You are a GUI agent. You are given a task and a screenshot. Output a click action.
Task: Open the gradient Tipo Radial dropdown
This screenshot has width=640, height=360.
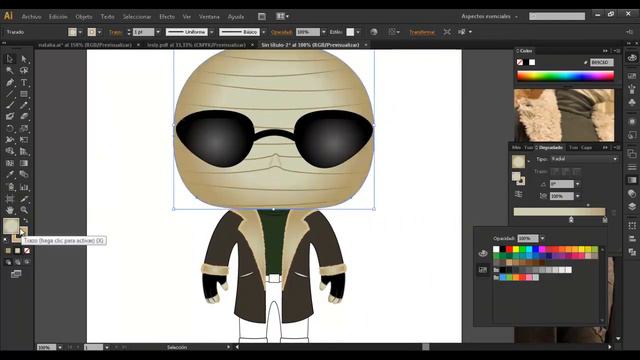tap(584, 159)
